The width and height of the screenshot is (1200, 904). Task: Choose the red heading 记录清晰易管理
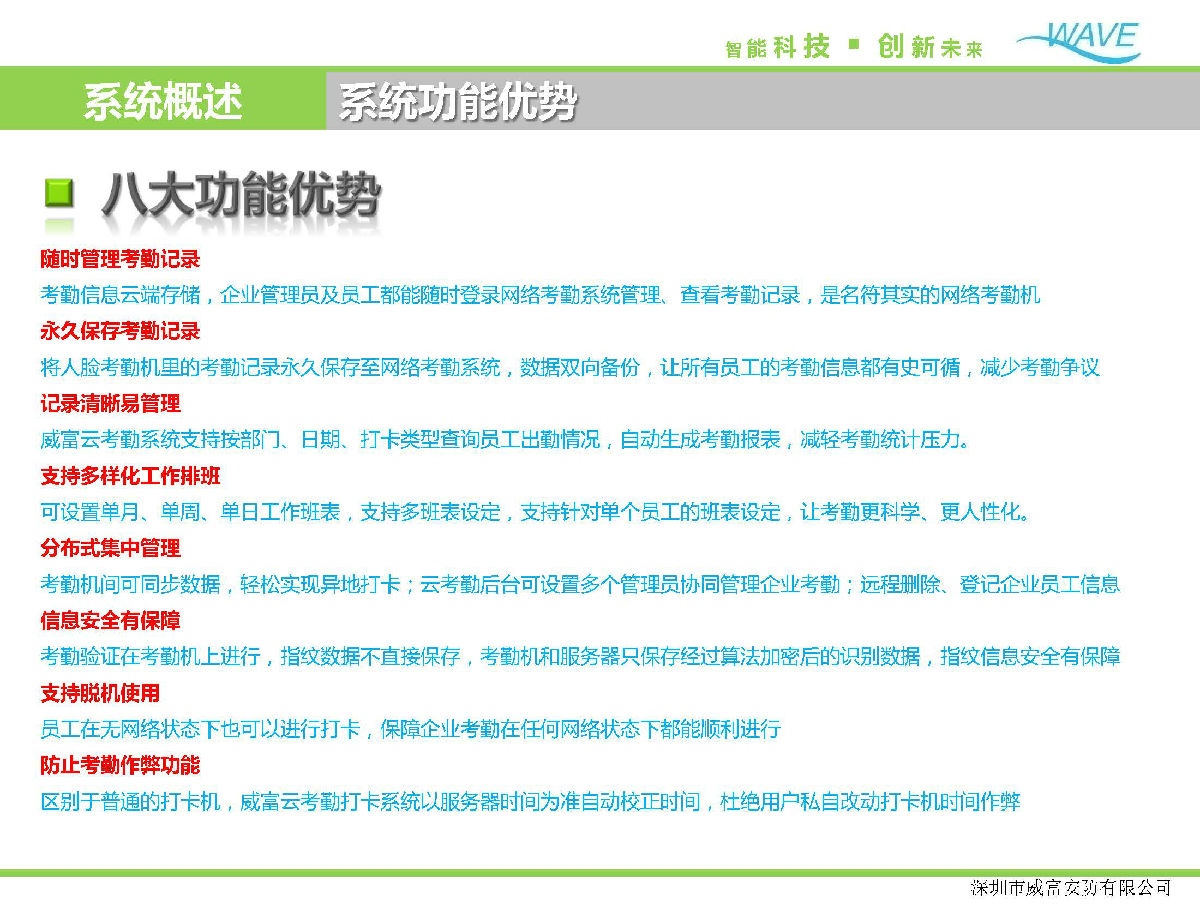pos(110,404)
